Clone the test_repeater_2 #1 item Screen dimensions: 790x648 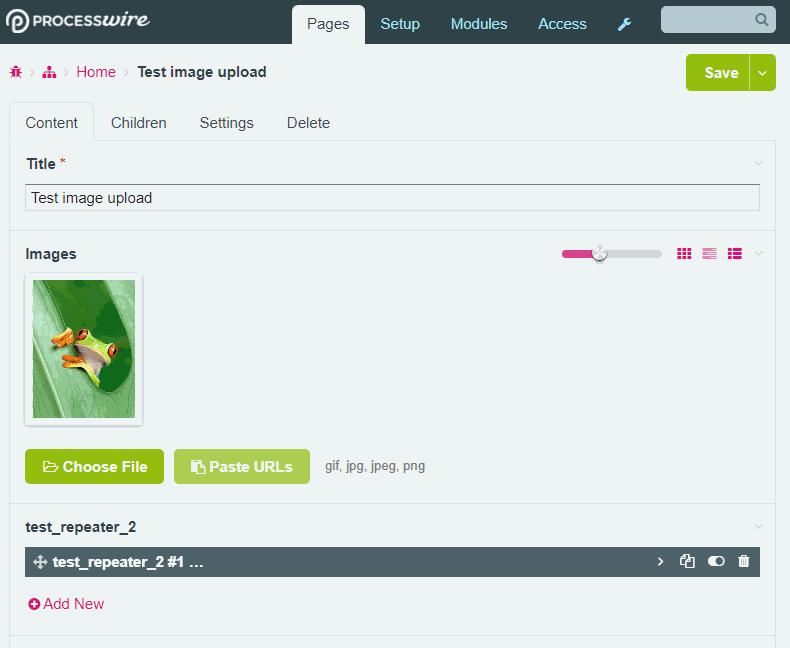point(687,561)
